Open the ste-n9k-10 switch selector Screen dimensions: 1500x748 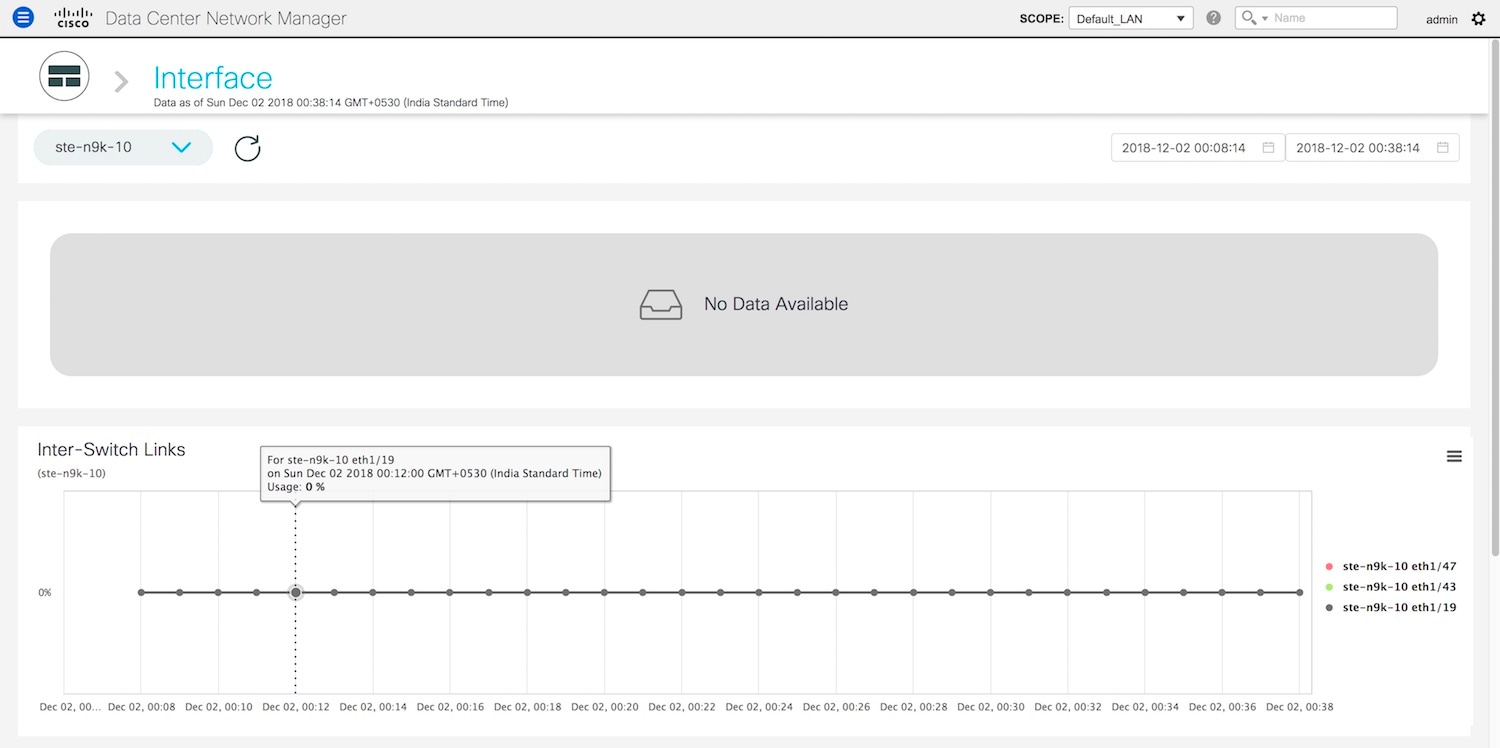[123, 147]
